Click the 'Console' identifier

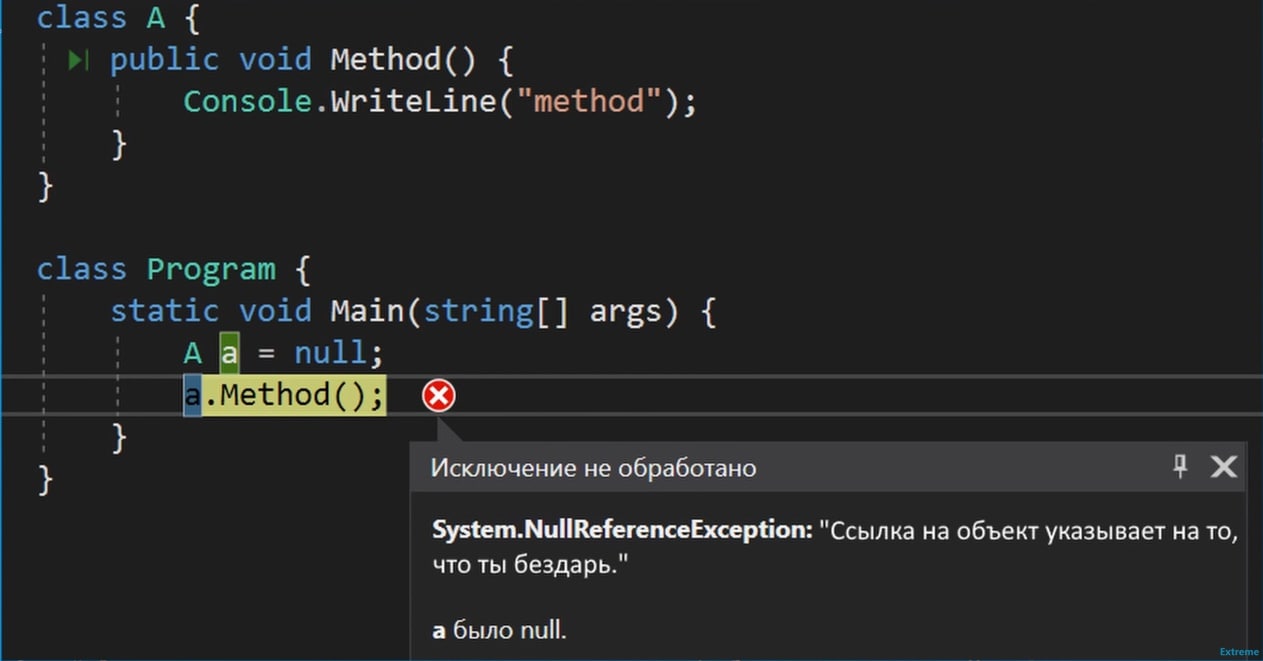click(247, 101)
